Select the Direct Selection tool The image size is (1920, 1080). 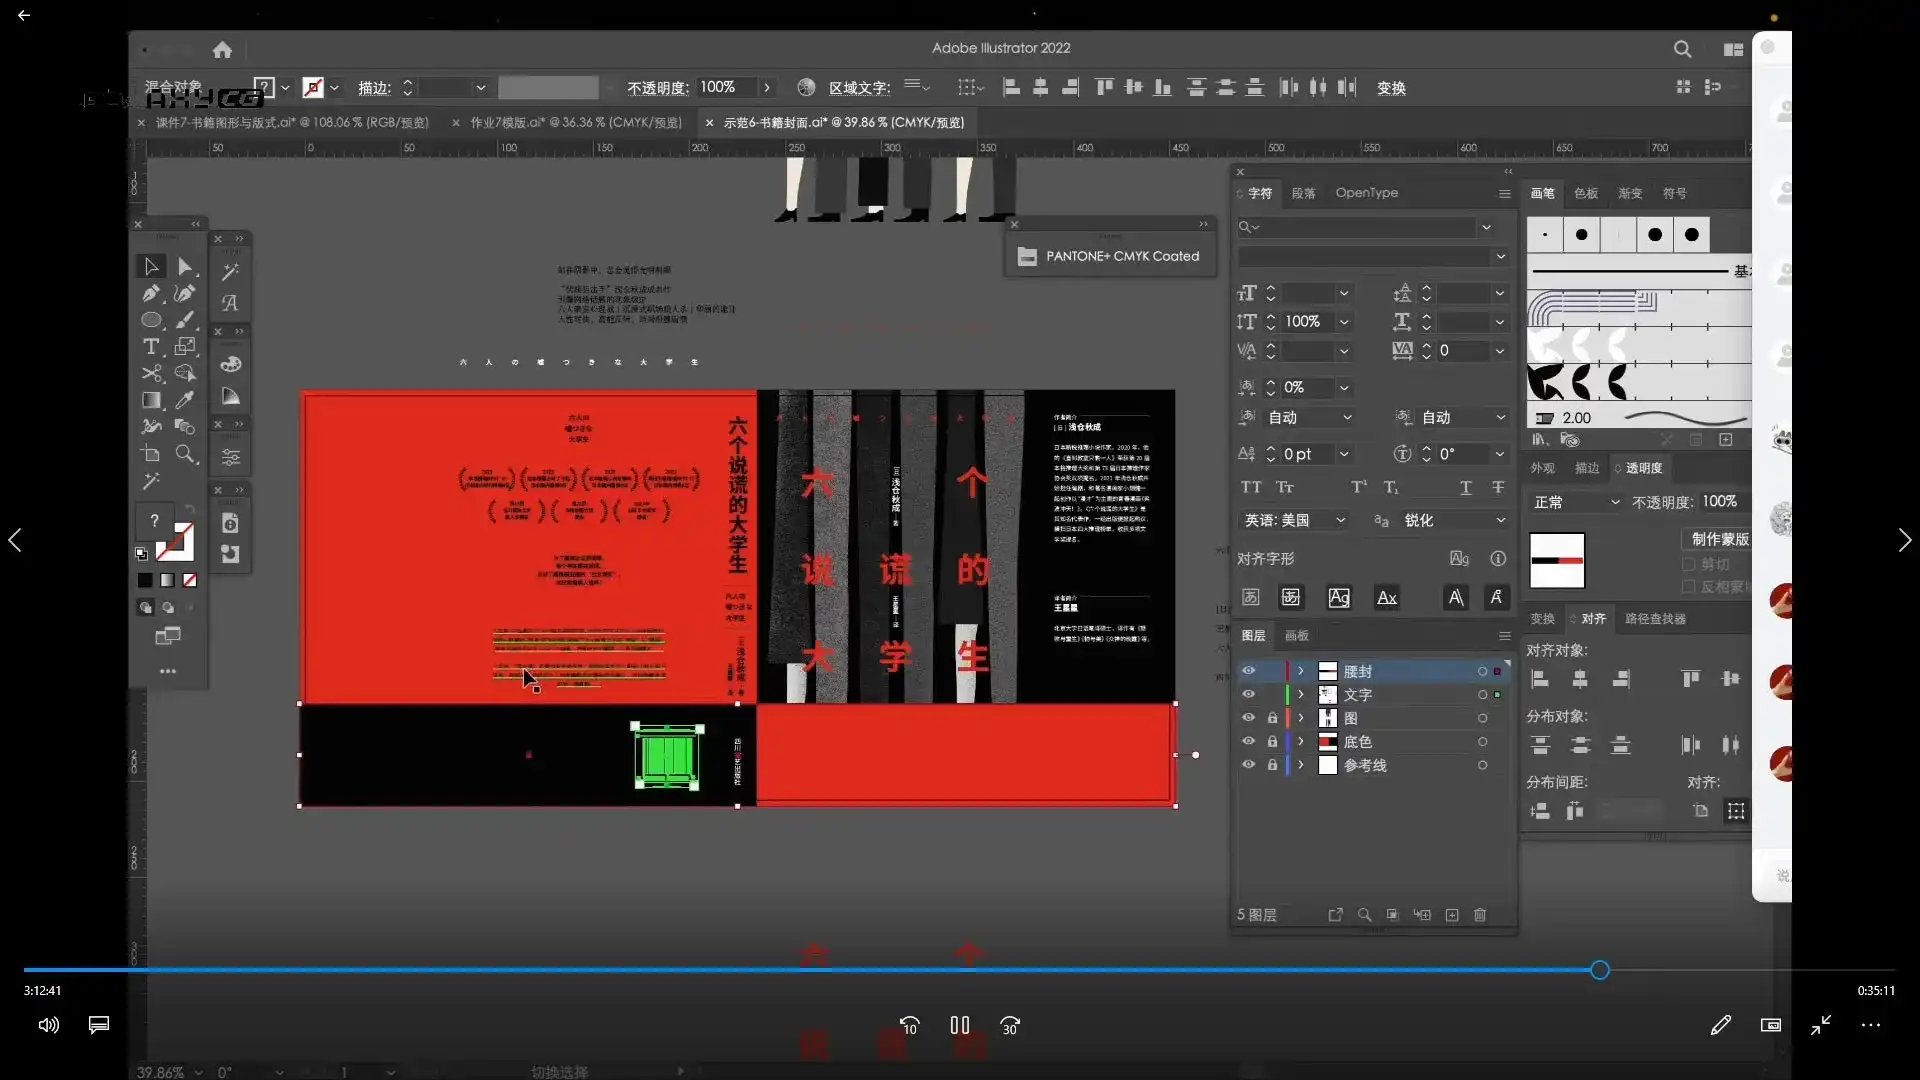point(185,266)
